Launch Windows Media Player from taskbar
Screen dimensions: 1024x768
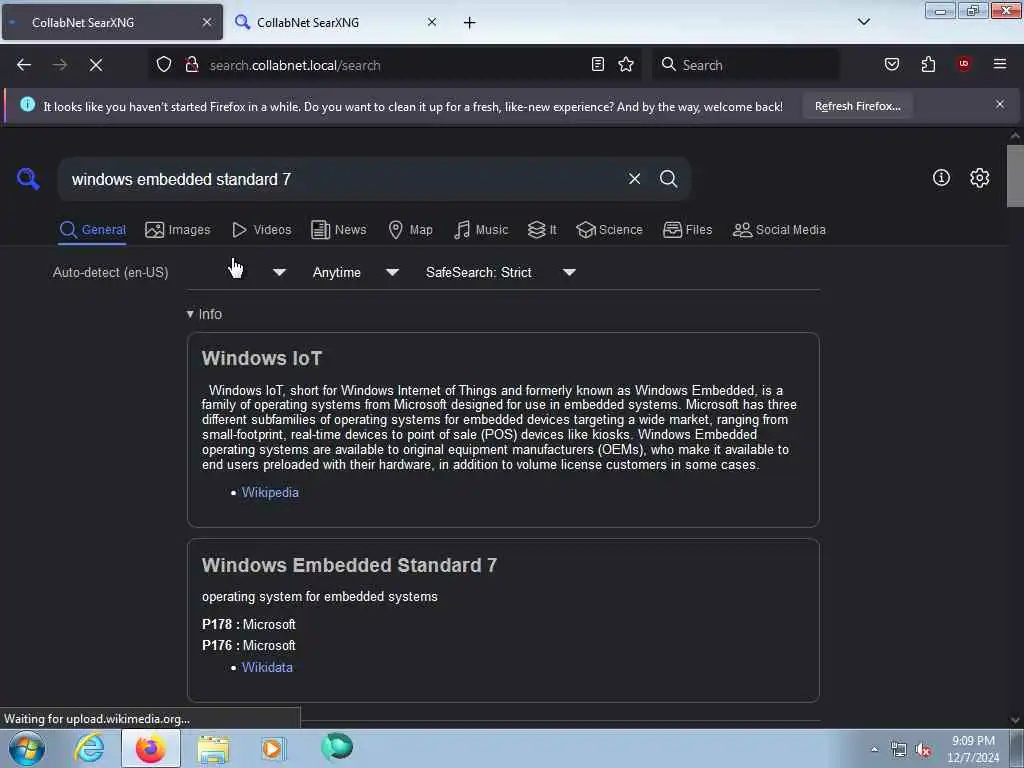(273, 748)
